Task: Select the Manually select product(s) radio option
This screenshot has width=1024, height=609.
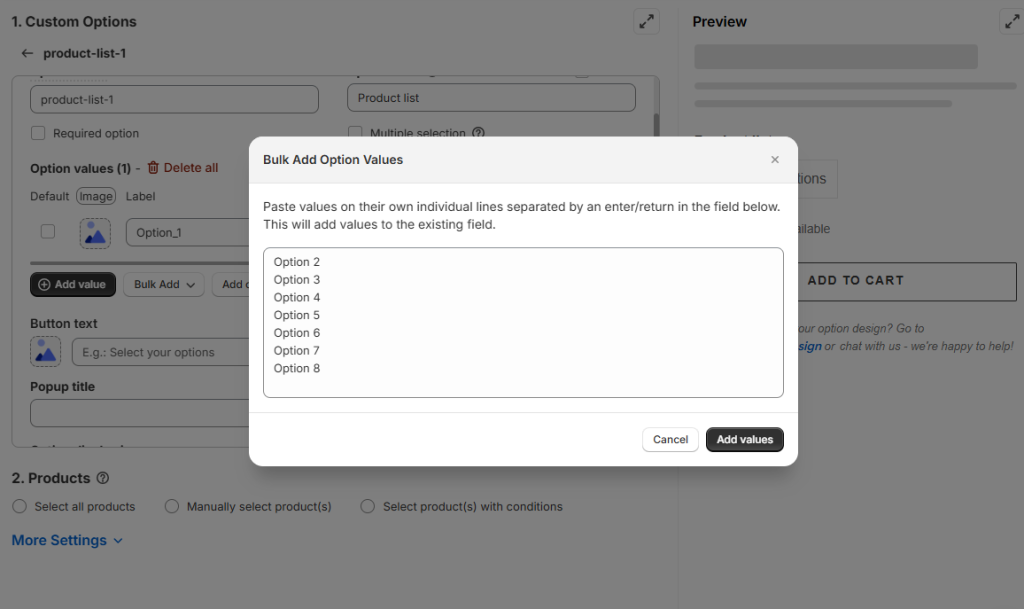Action: click(172, 507)
